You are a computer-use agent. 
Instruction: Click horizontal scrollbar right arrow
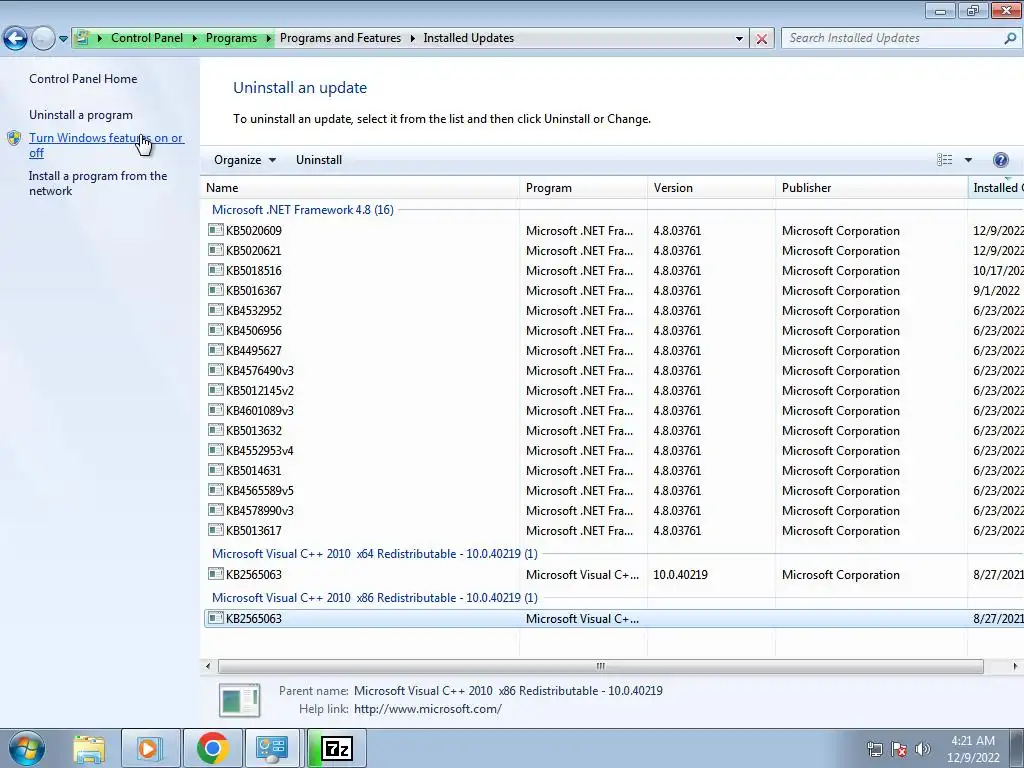click(1015, 666)
